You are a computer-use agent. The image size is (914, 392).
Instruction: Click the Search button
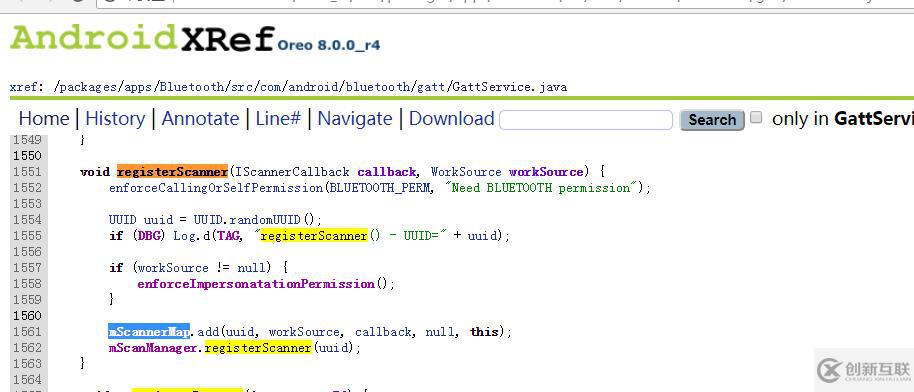pos(712,120)
